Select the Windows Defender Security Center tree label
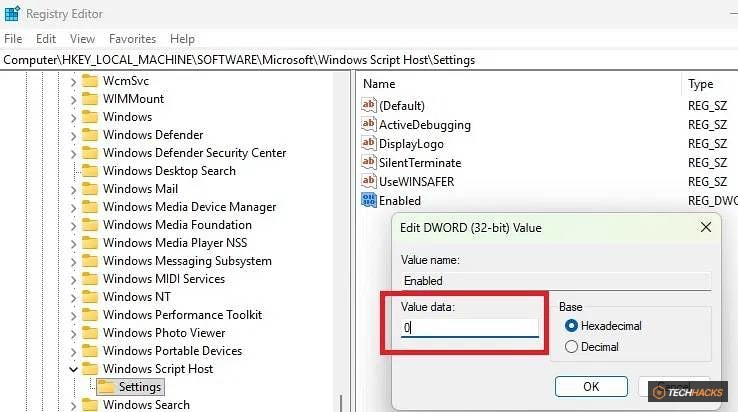The height and width of the screenshot is (412, 738). 194,153
